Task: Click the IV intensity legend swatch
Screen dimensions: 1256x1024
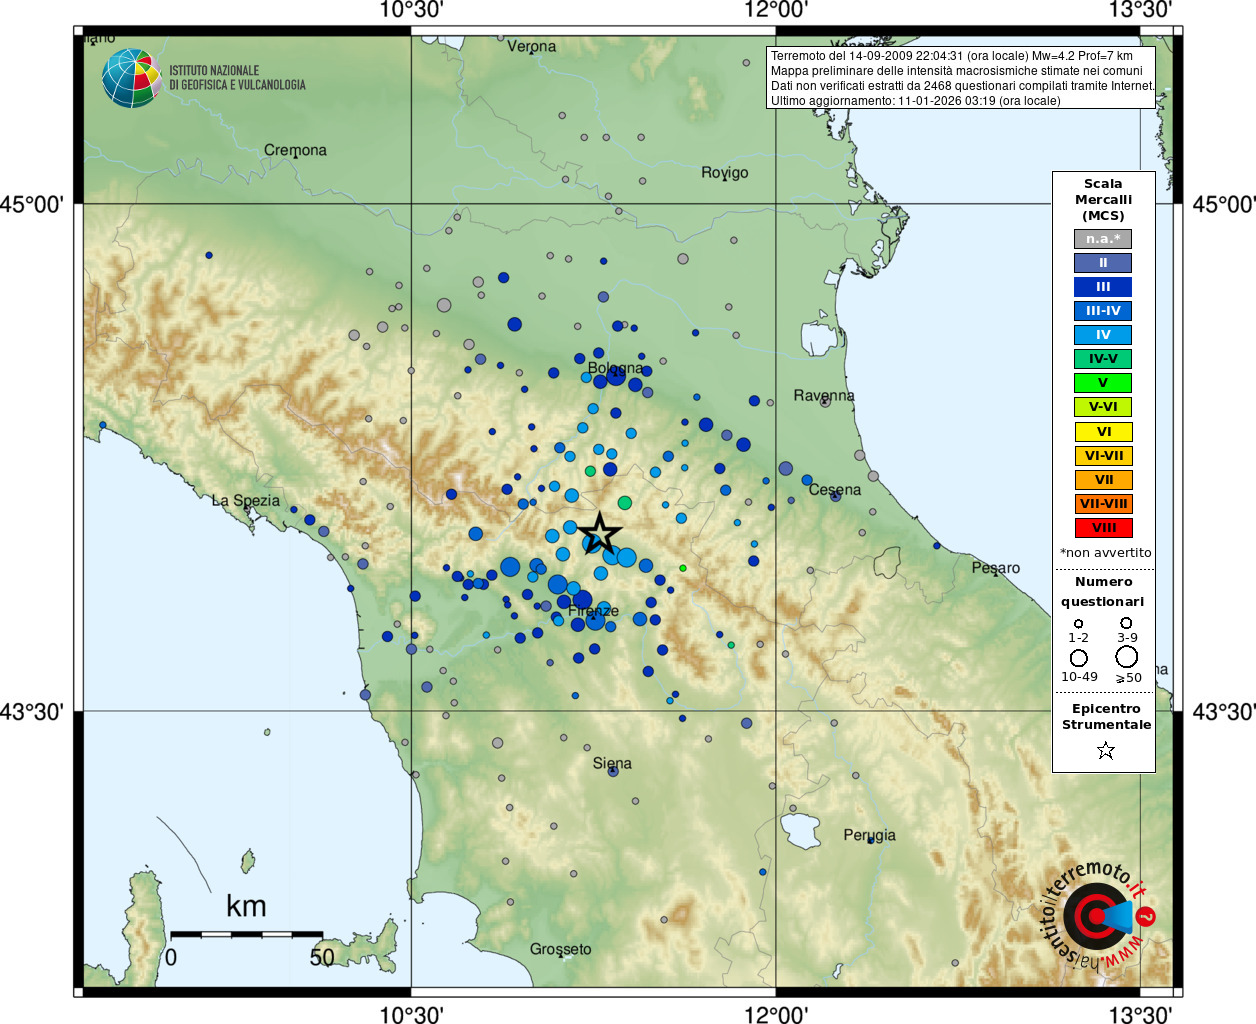Action: (1103, 335)
